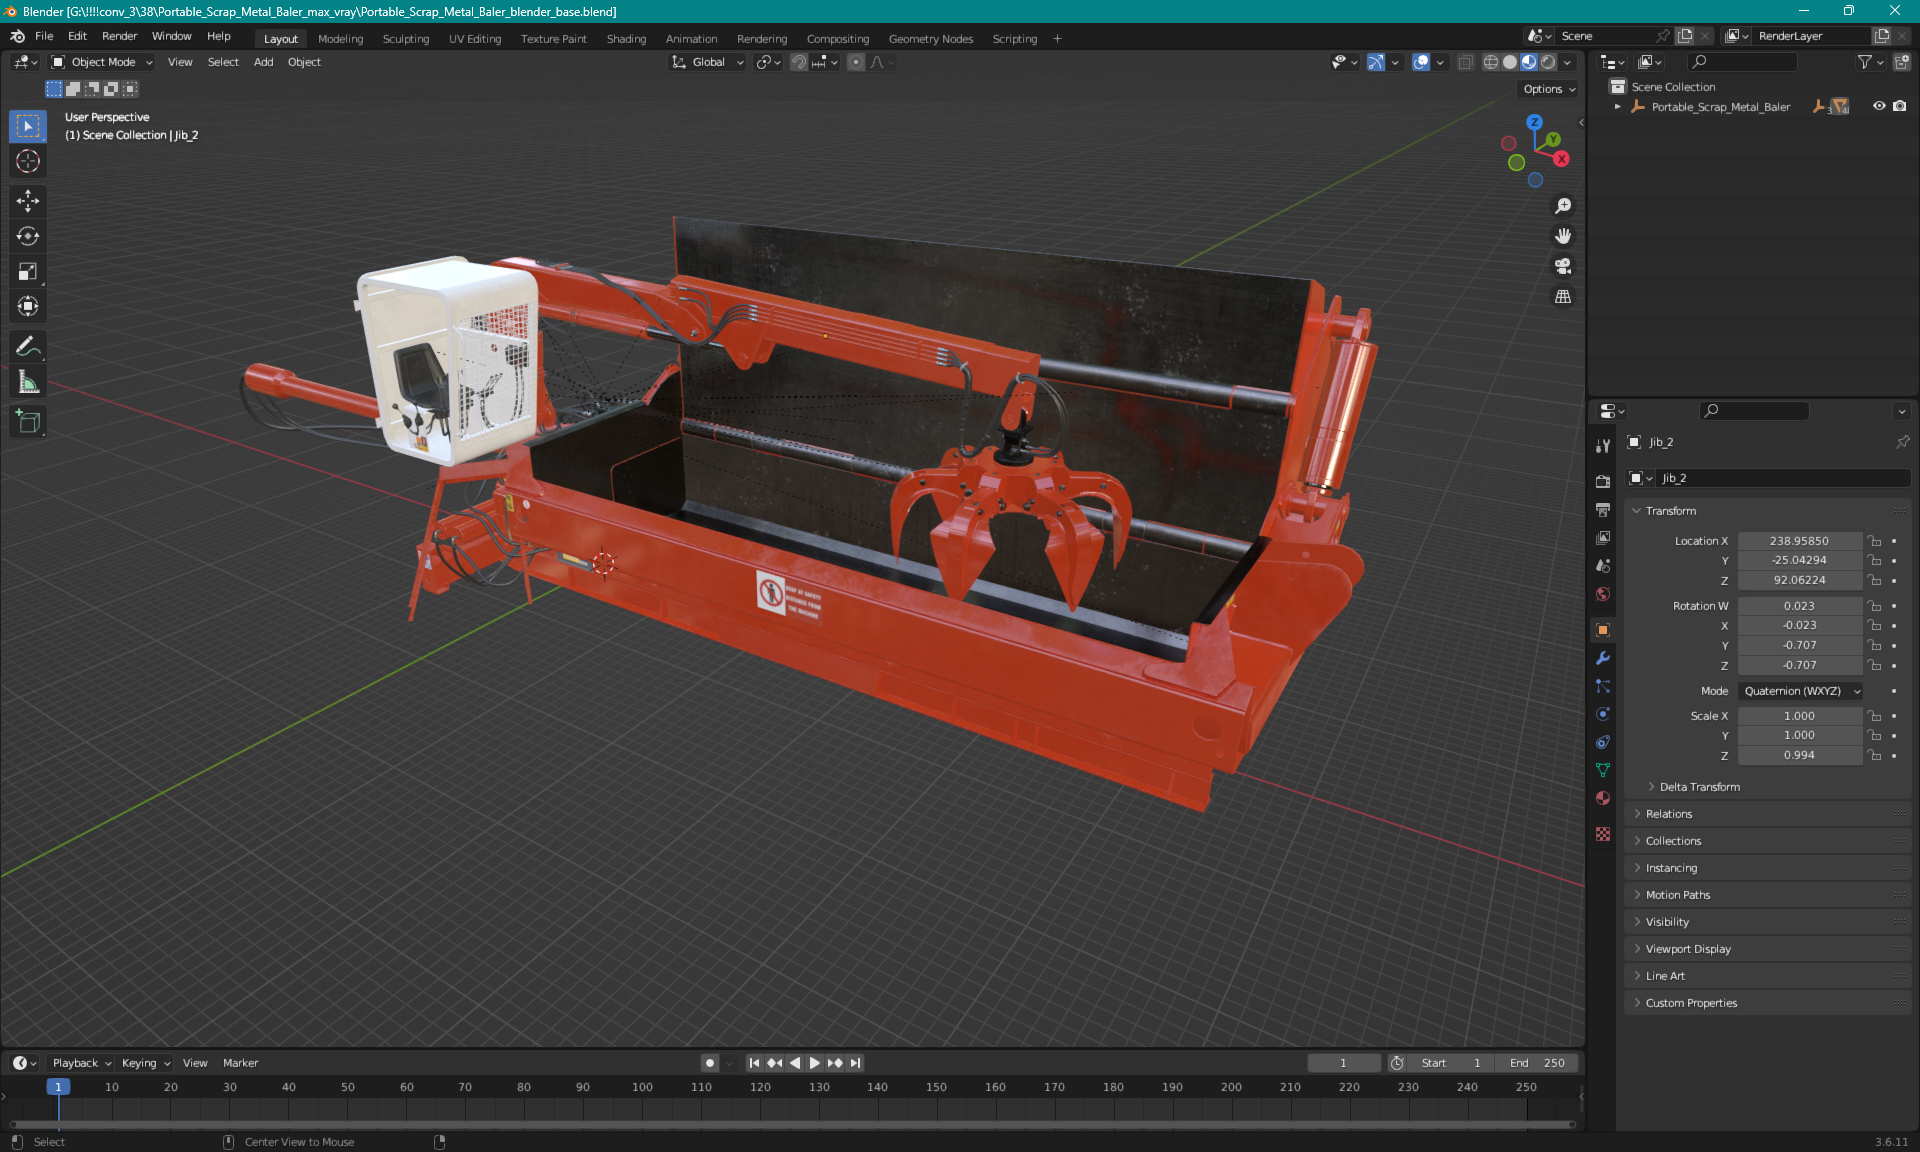Open the Tool properties tab
The height and width of the screenshot is (1152, 1920).
[1603, 446]
